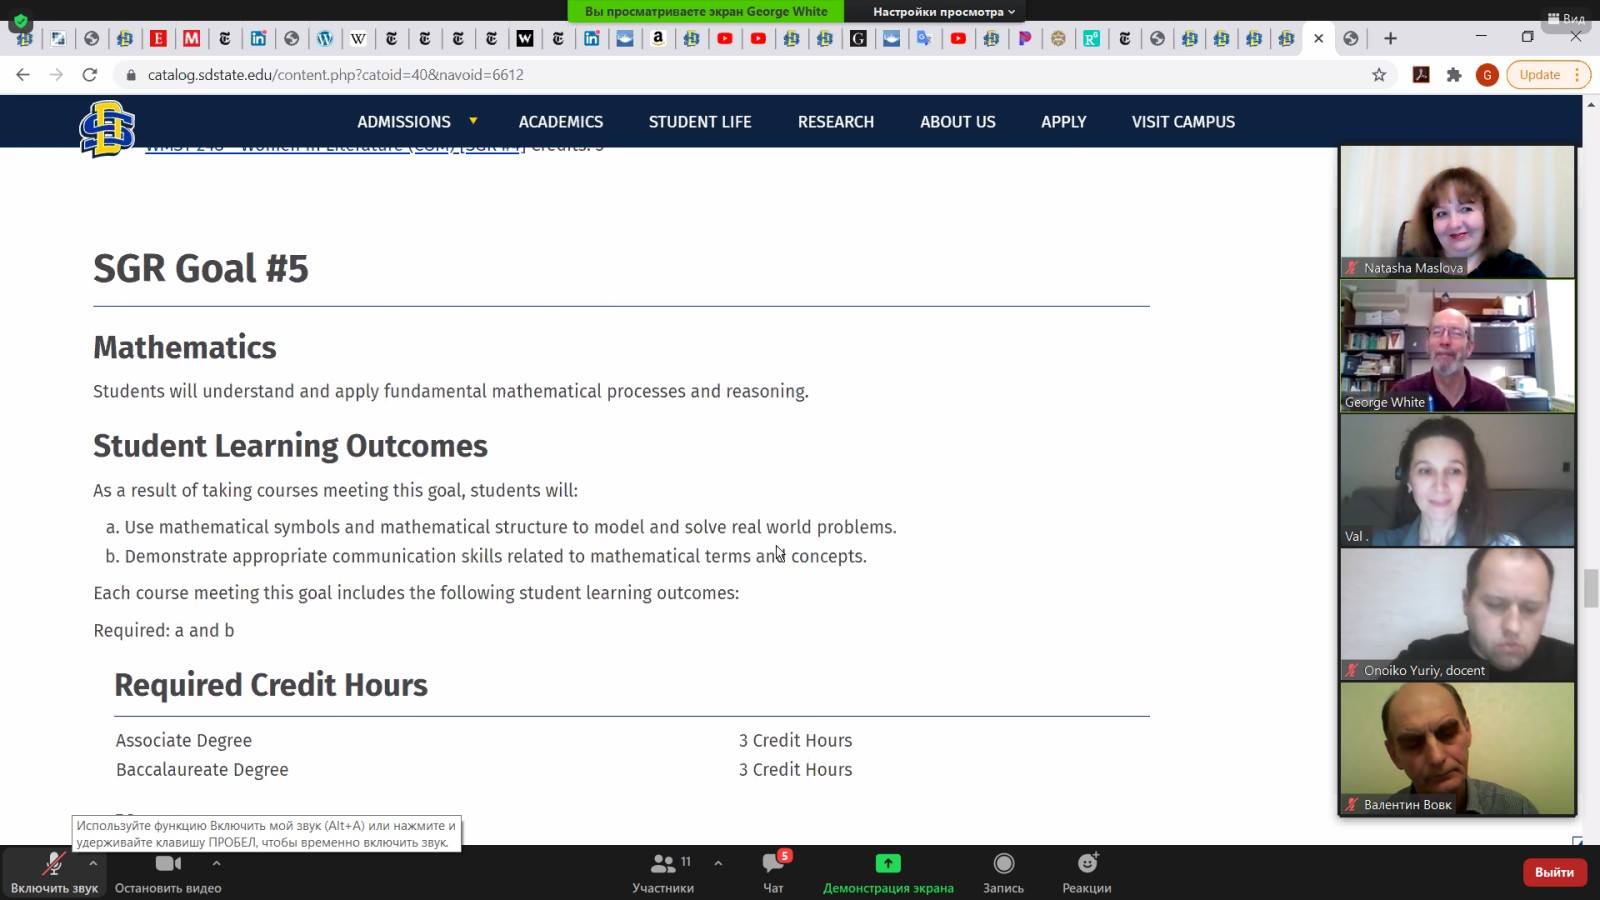The height and width of the screenshot is (900, 1600).
Task: Open the Research menu item
Action: (835, 122)
